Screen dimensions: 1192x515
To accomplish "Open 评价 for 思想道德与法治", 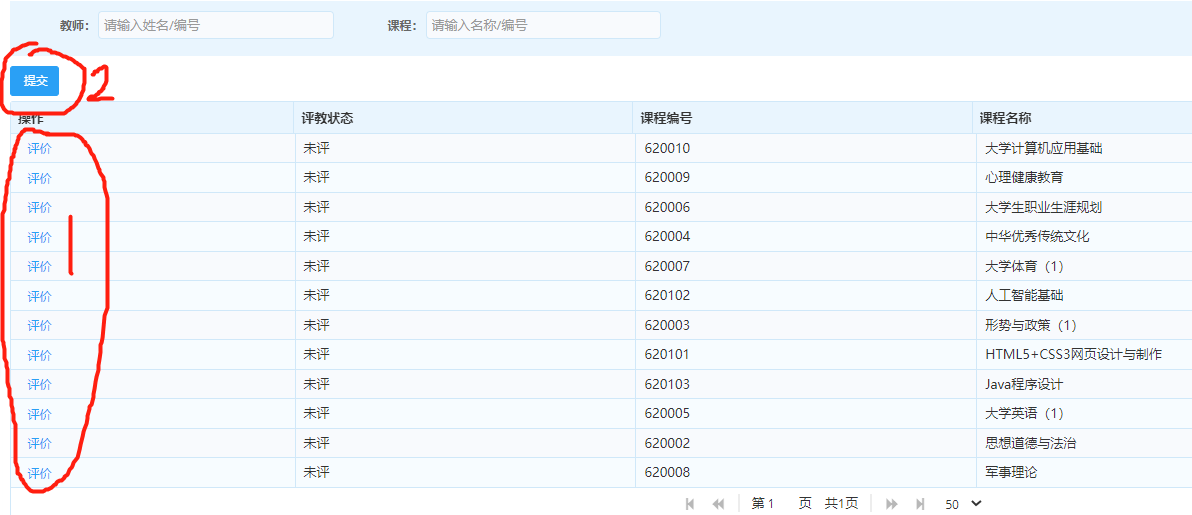I will 39,443.
